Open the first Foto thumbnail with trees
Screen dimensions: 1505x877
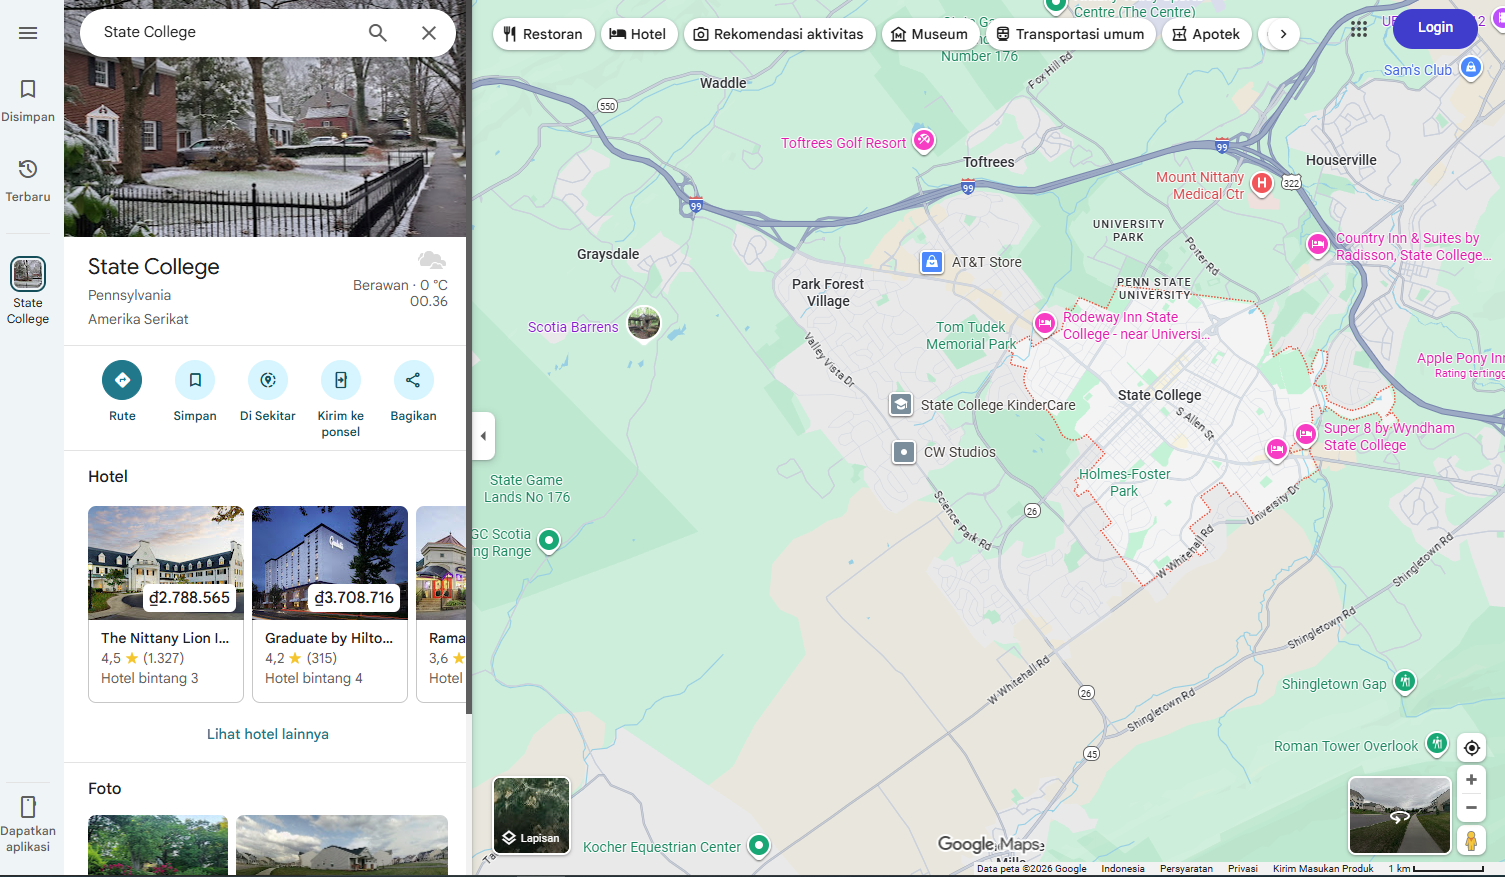[x=158, y=846]
